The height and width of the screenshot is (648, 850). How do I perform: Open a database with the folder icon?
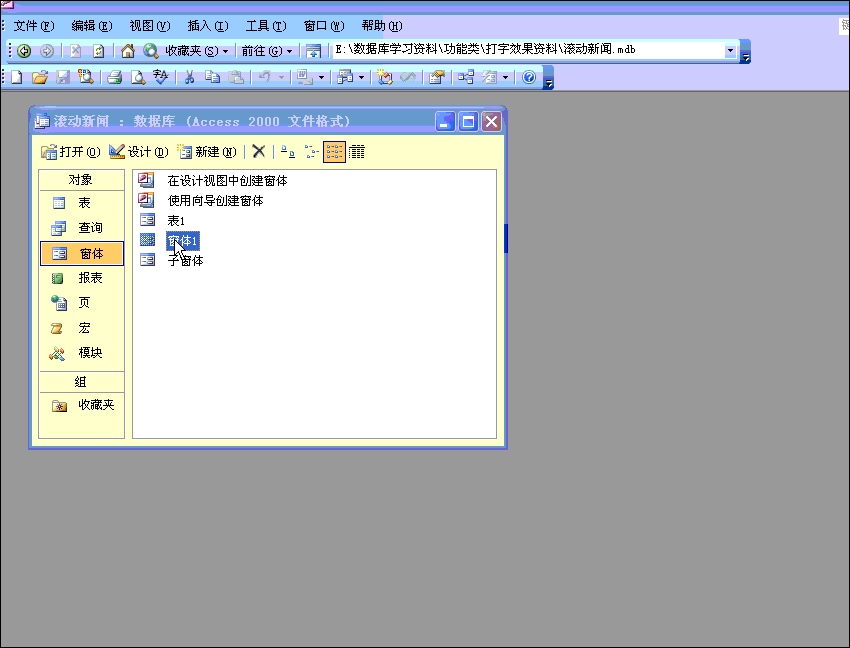click(40, 78)
